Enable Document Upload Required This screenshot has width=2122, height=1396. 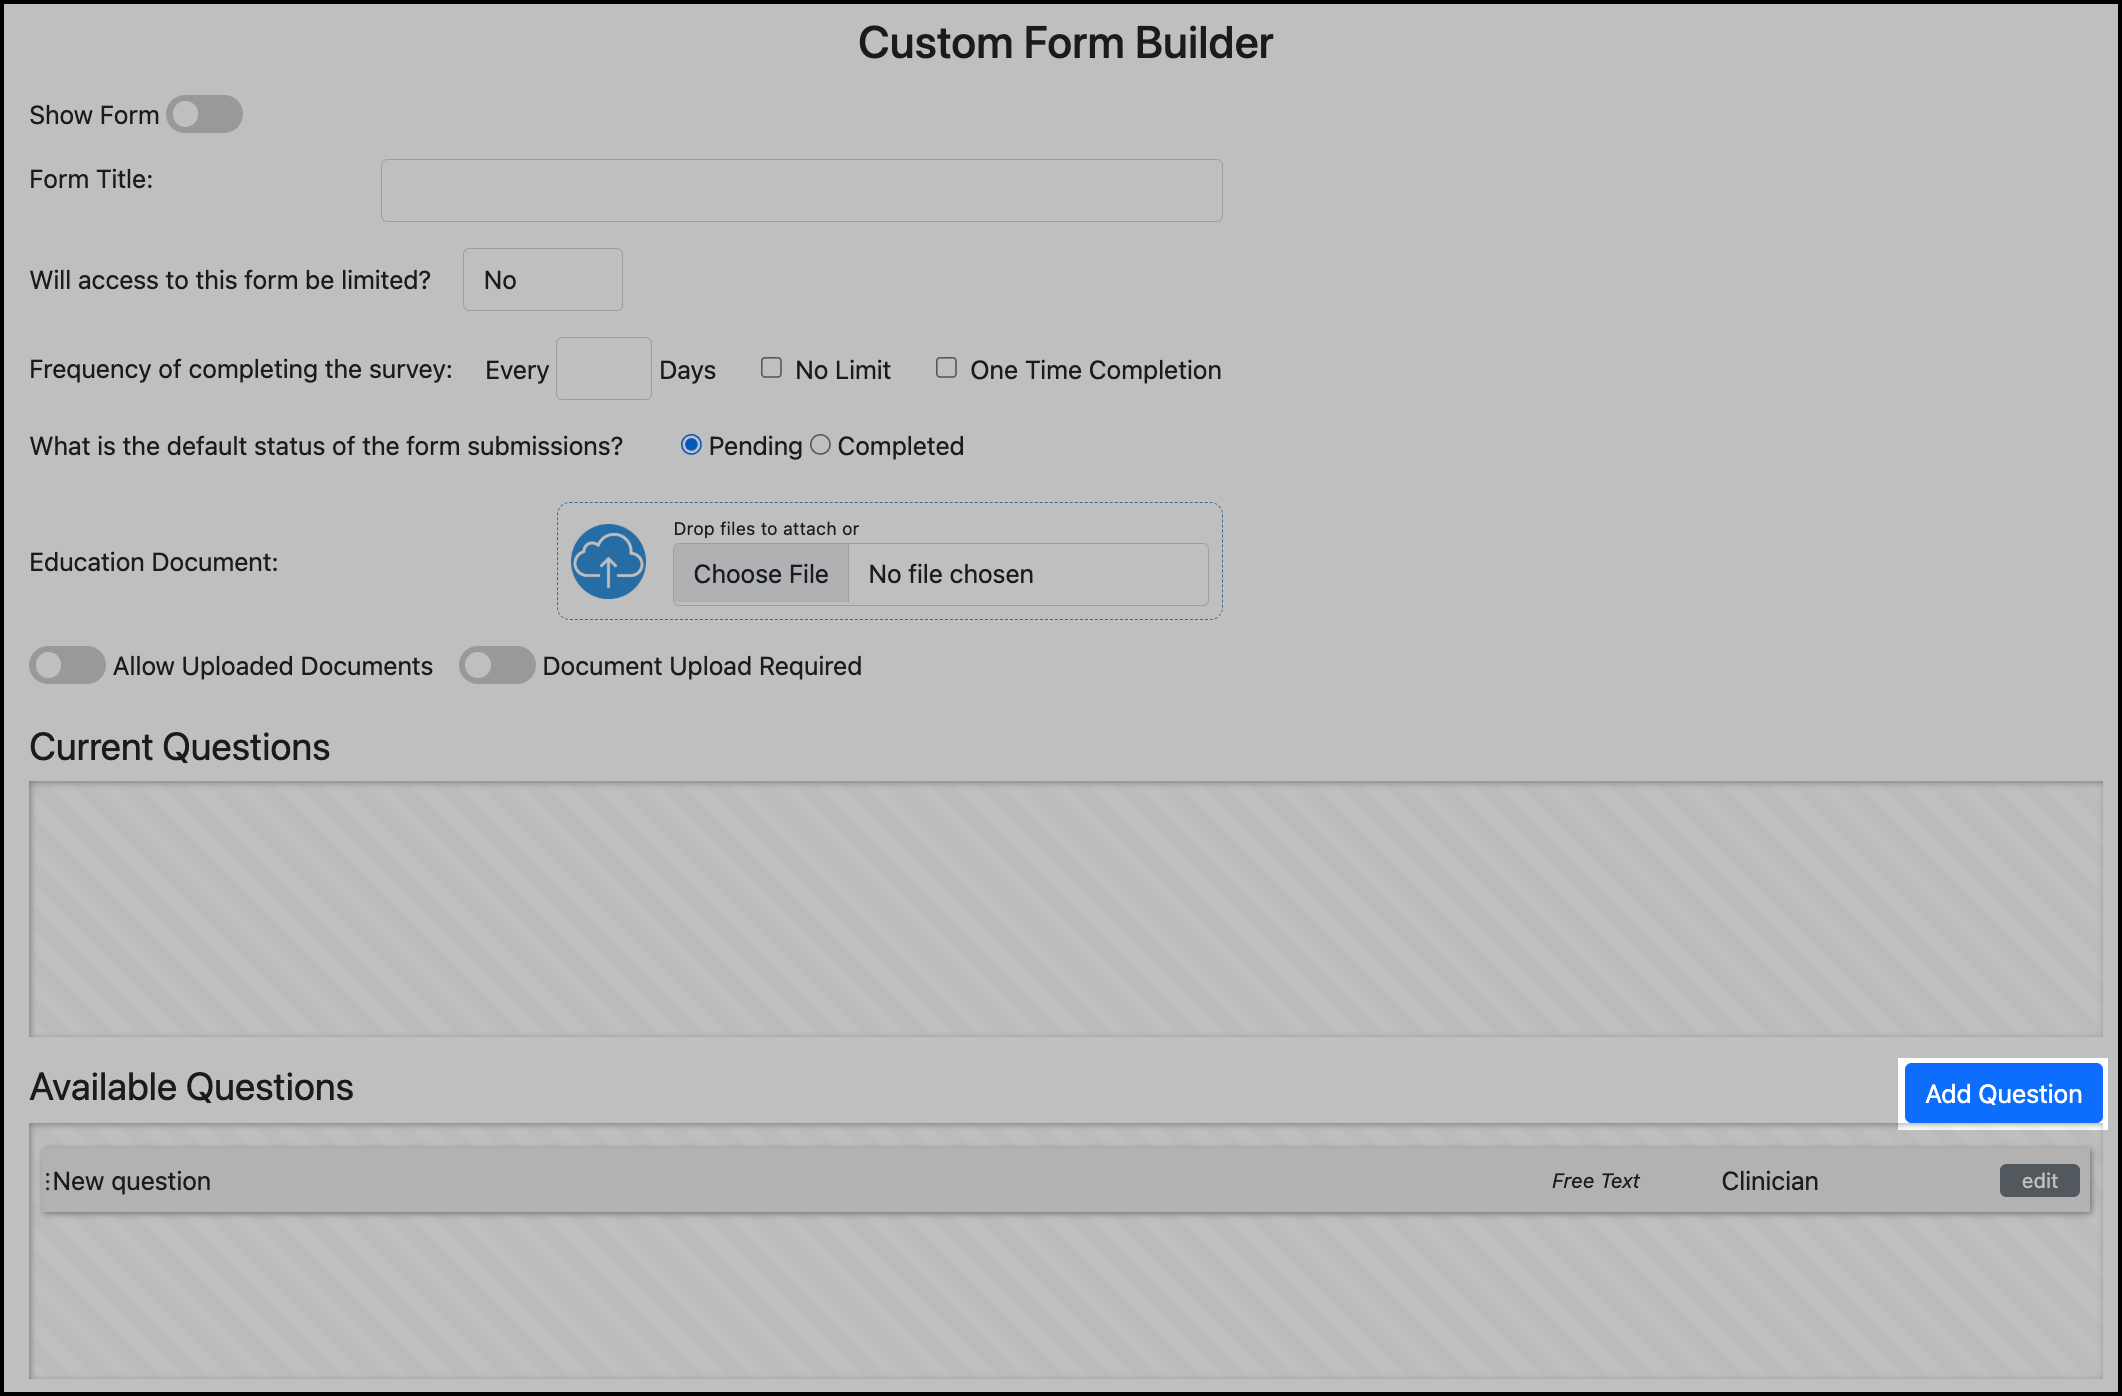click(497, 665)
